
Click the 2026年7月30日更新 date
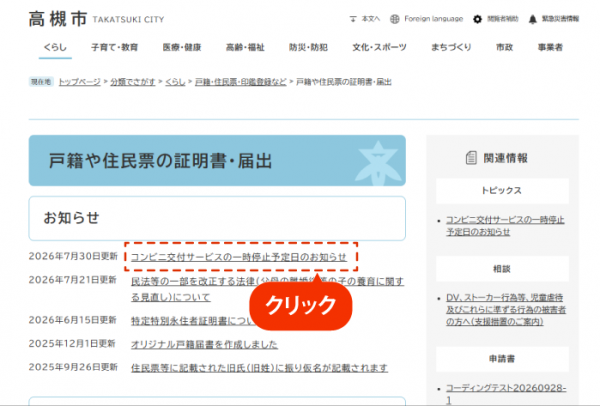coord(73,256)
